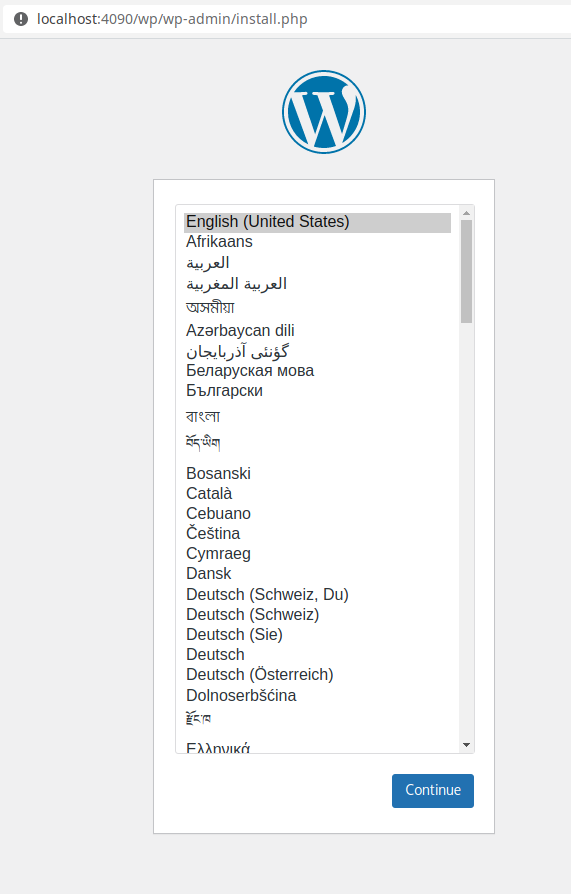The image size is (571, 894).
Task: Select Dolnoserbšćina language option
Action: 318,696
